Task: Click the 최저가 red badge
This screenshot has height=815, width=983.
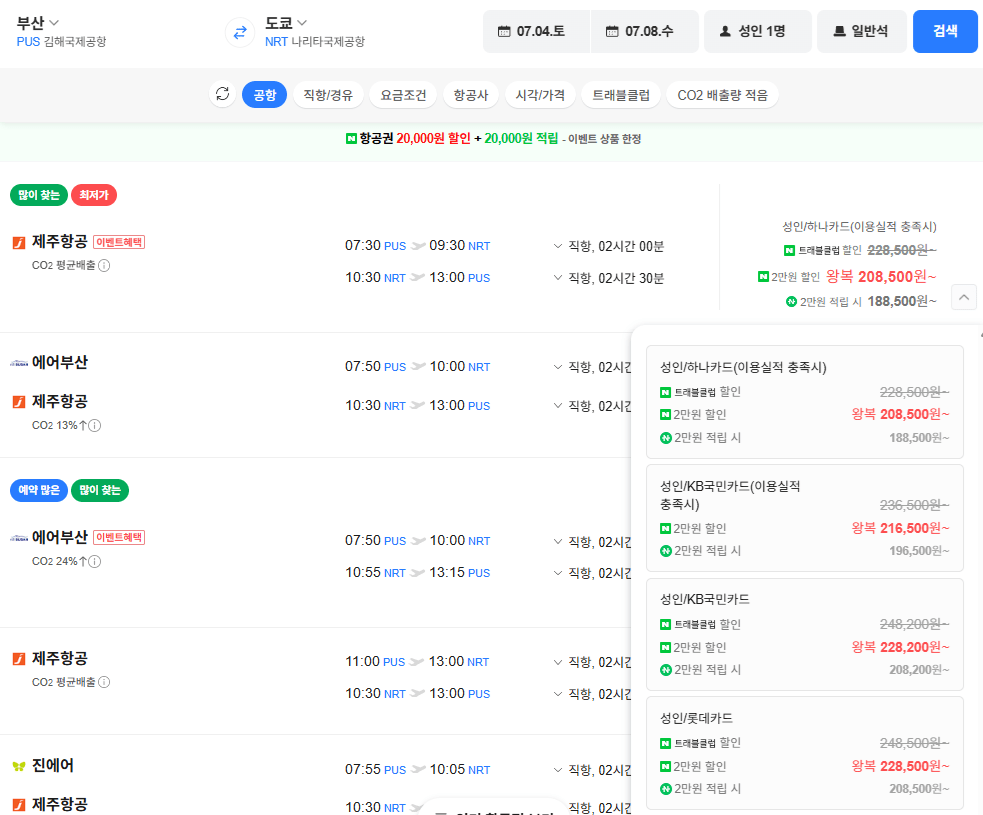Action: click(94, 195)
